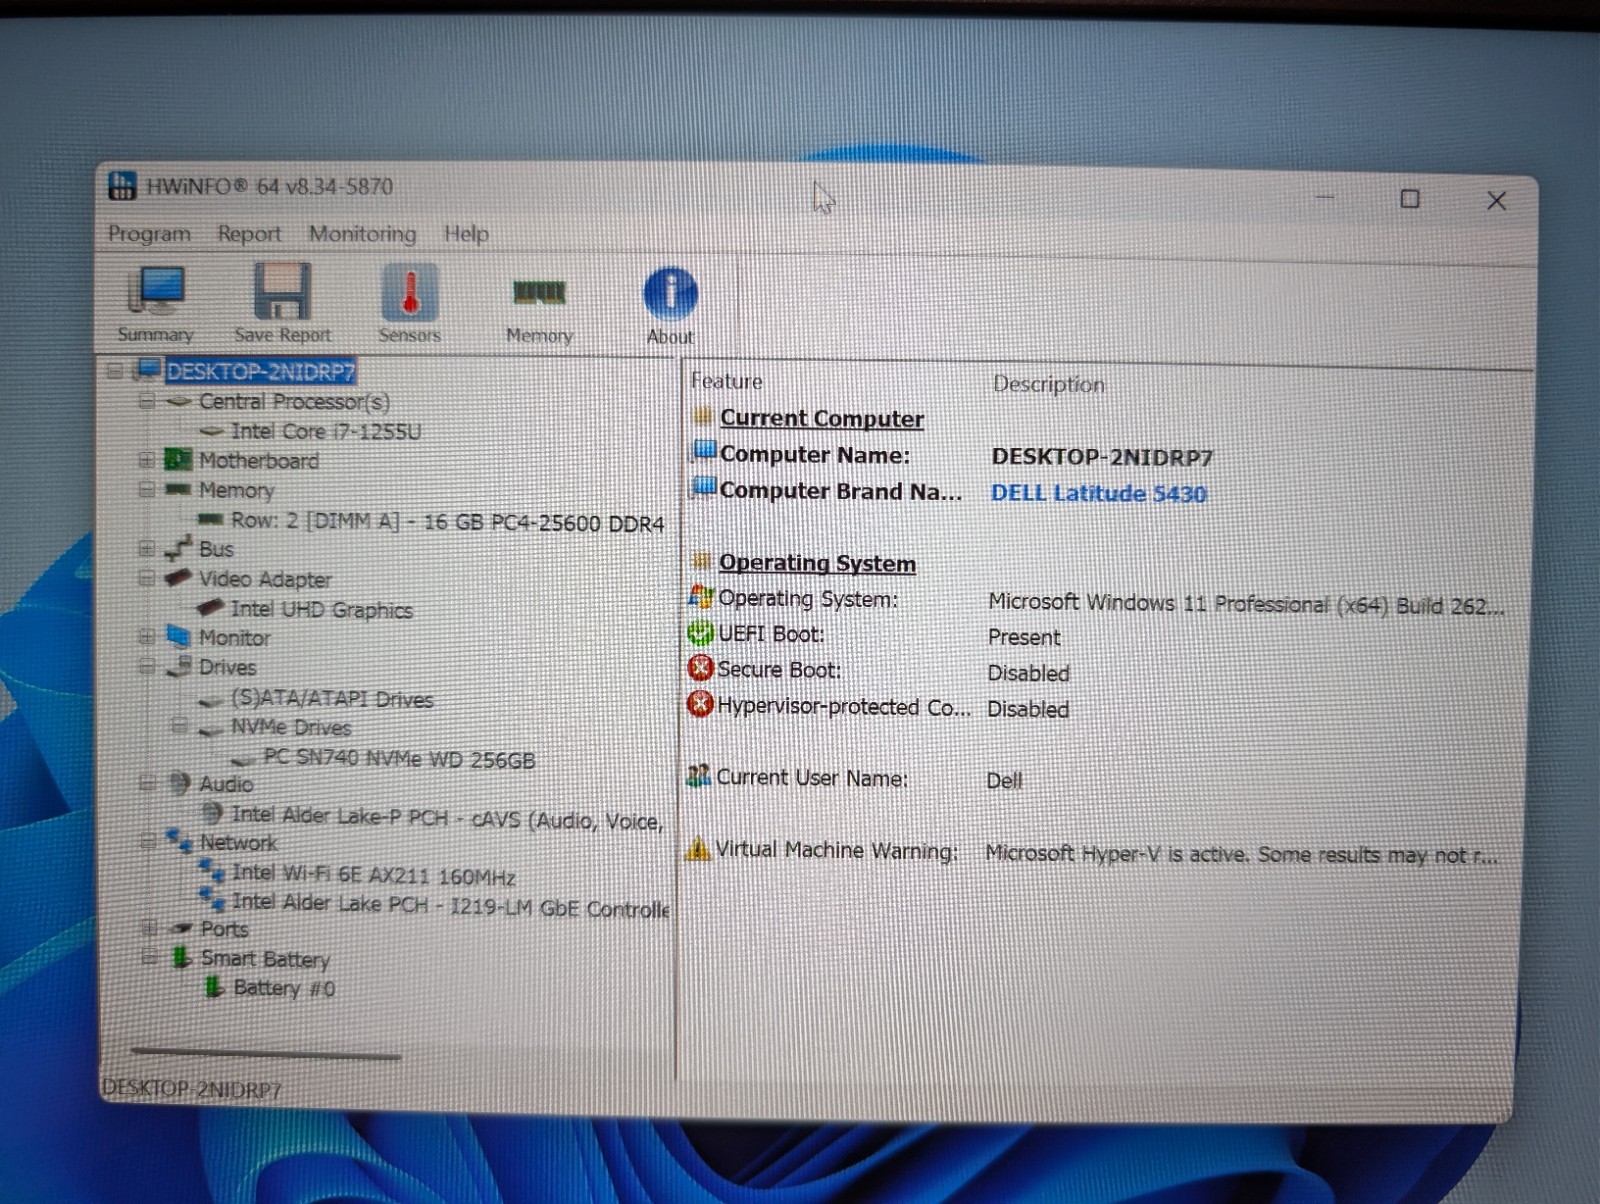Click the Dell user name value
The image size is (1600, 1204).
pyautogui.click(x=1004, y=780)
